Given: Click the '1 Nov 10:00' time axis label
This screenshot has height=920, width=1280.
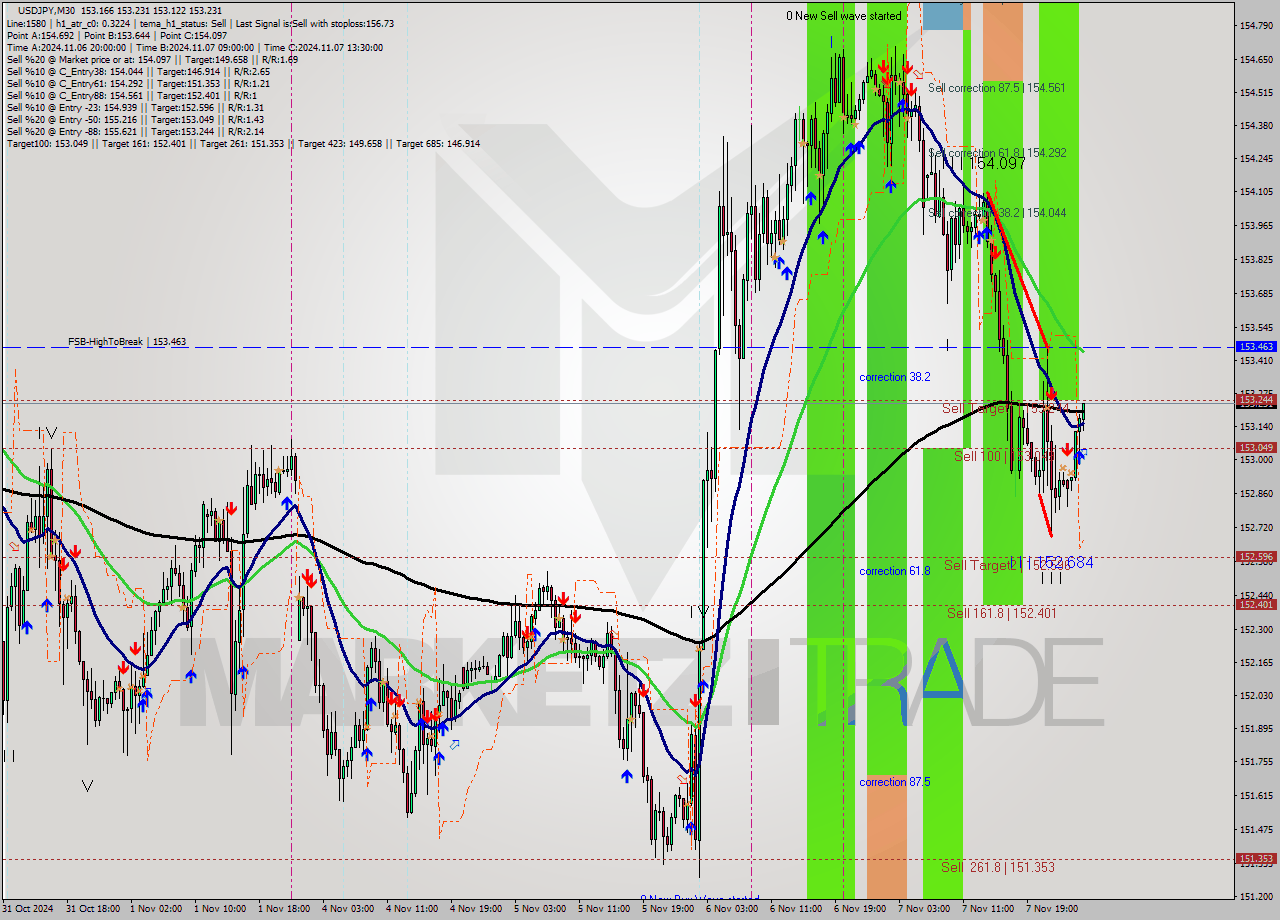Looking at the screenshot, I should coord(221,909).
